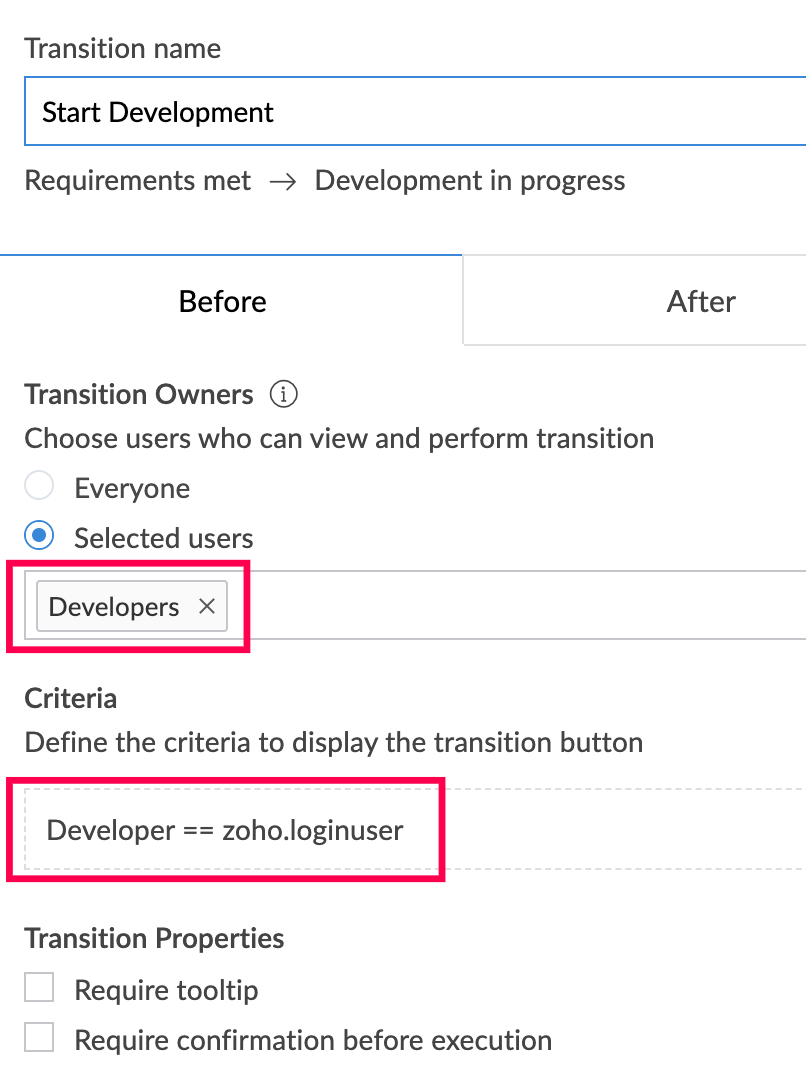The width and height of the screenshot is (806, 1084).
Task: Click the Define the criteria description text
Action: [333, 743]
